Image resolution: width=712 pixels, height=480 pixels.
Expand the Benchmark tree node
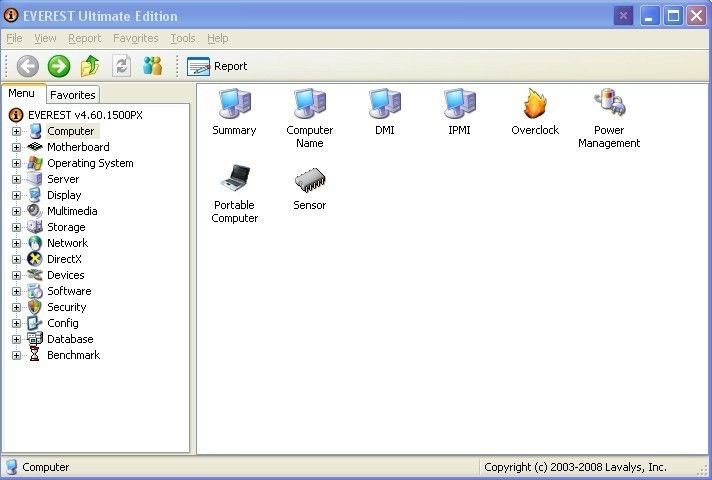(16, 355)
